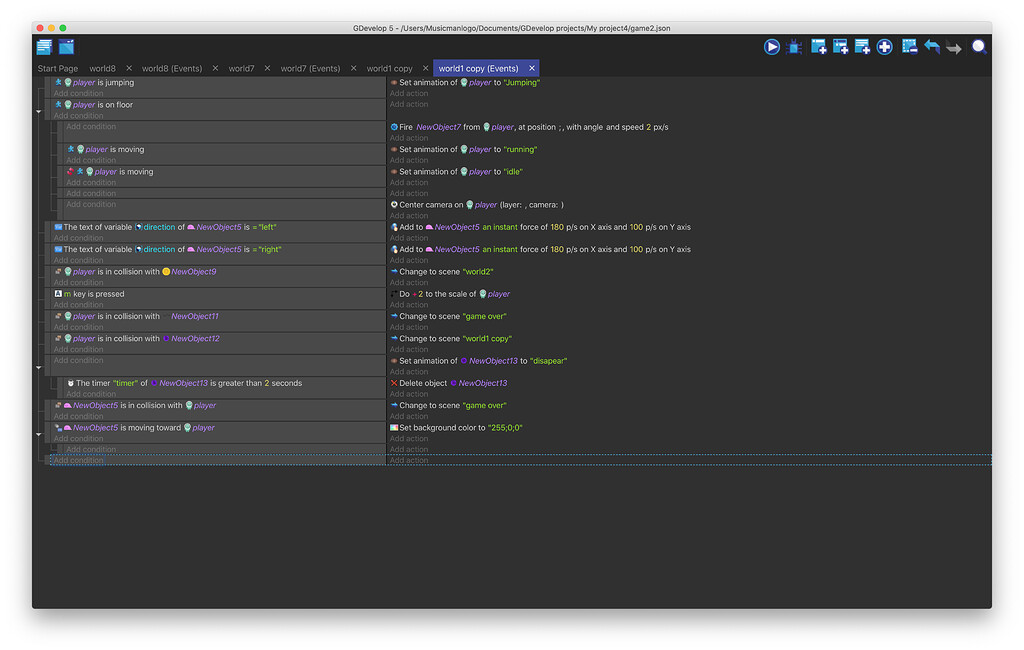Launch a game preview
This screenshot has height=650, width=1024.
[x=772, y=45]
